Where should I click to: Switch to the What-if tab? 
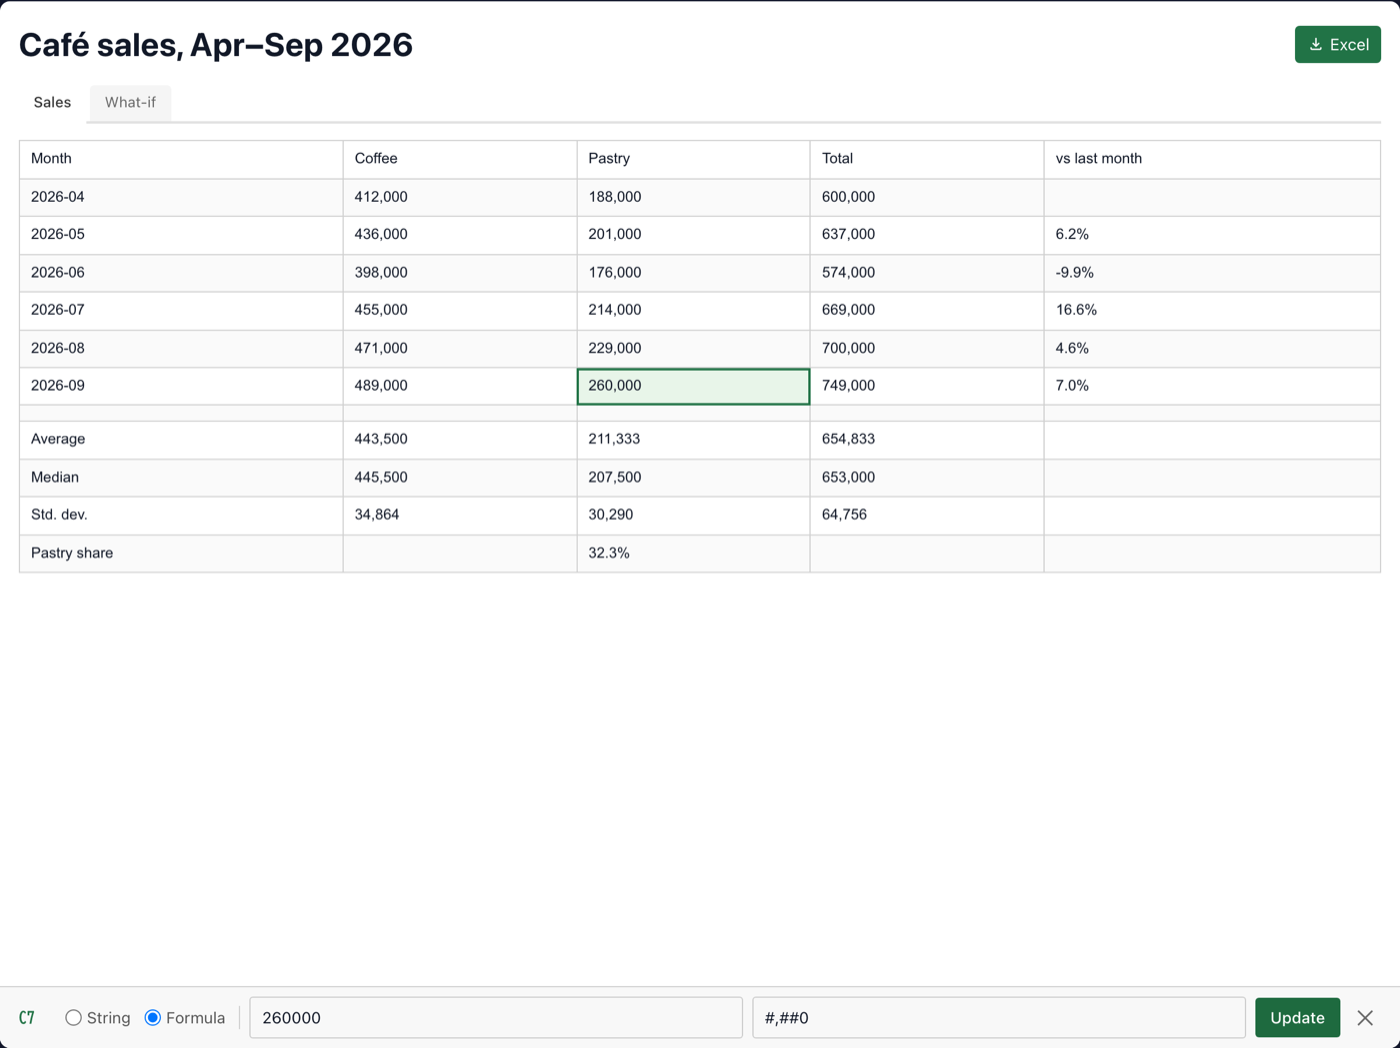[130, 102]
